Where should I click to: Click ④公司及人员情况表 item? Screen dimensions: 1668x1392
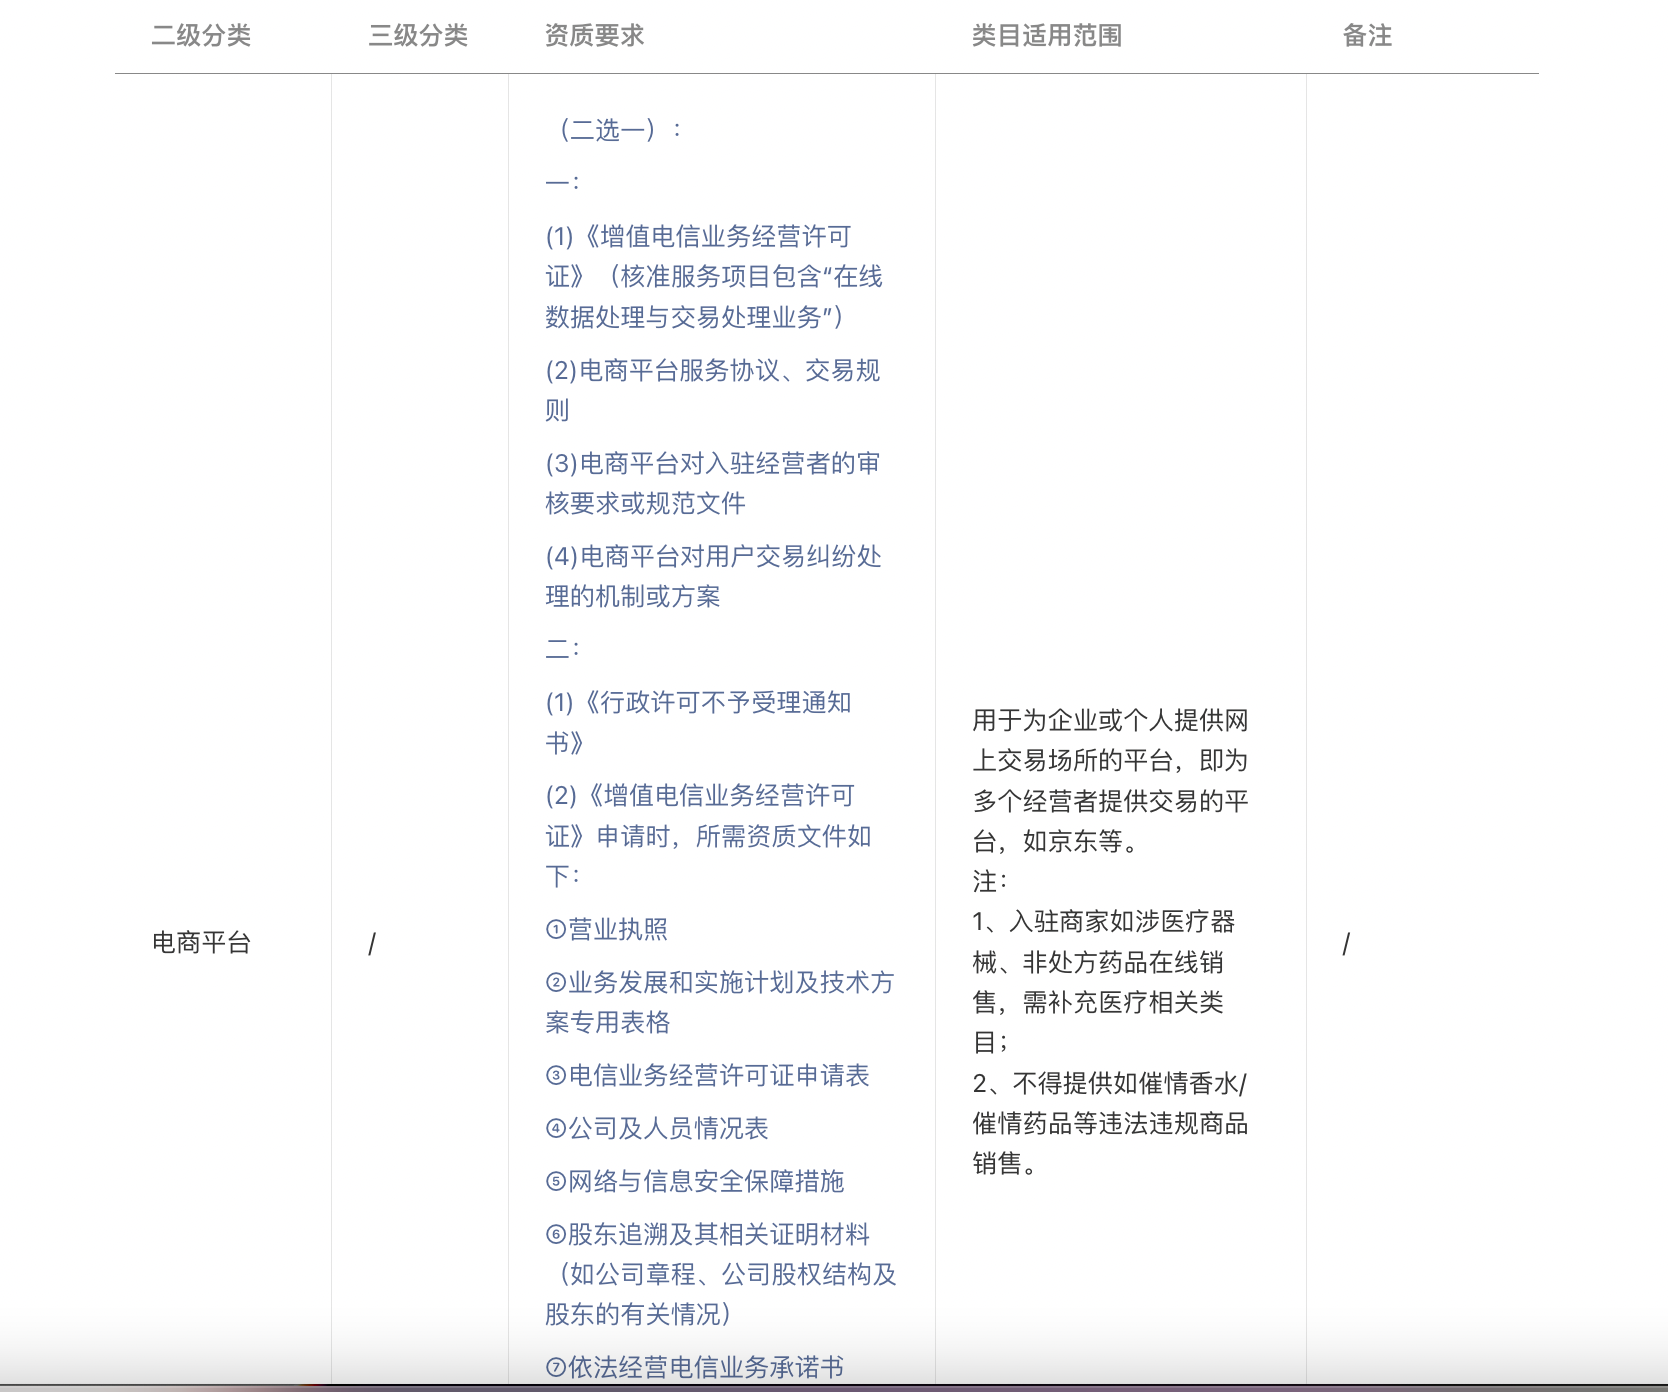(x=656, y=1128)
